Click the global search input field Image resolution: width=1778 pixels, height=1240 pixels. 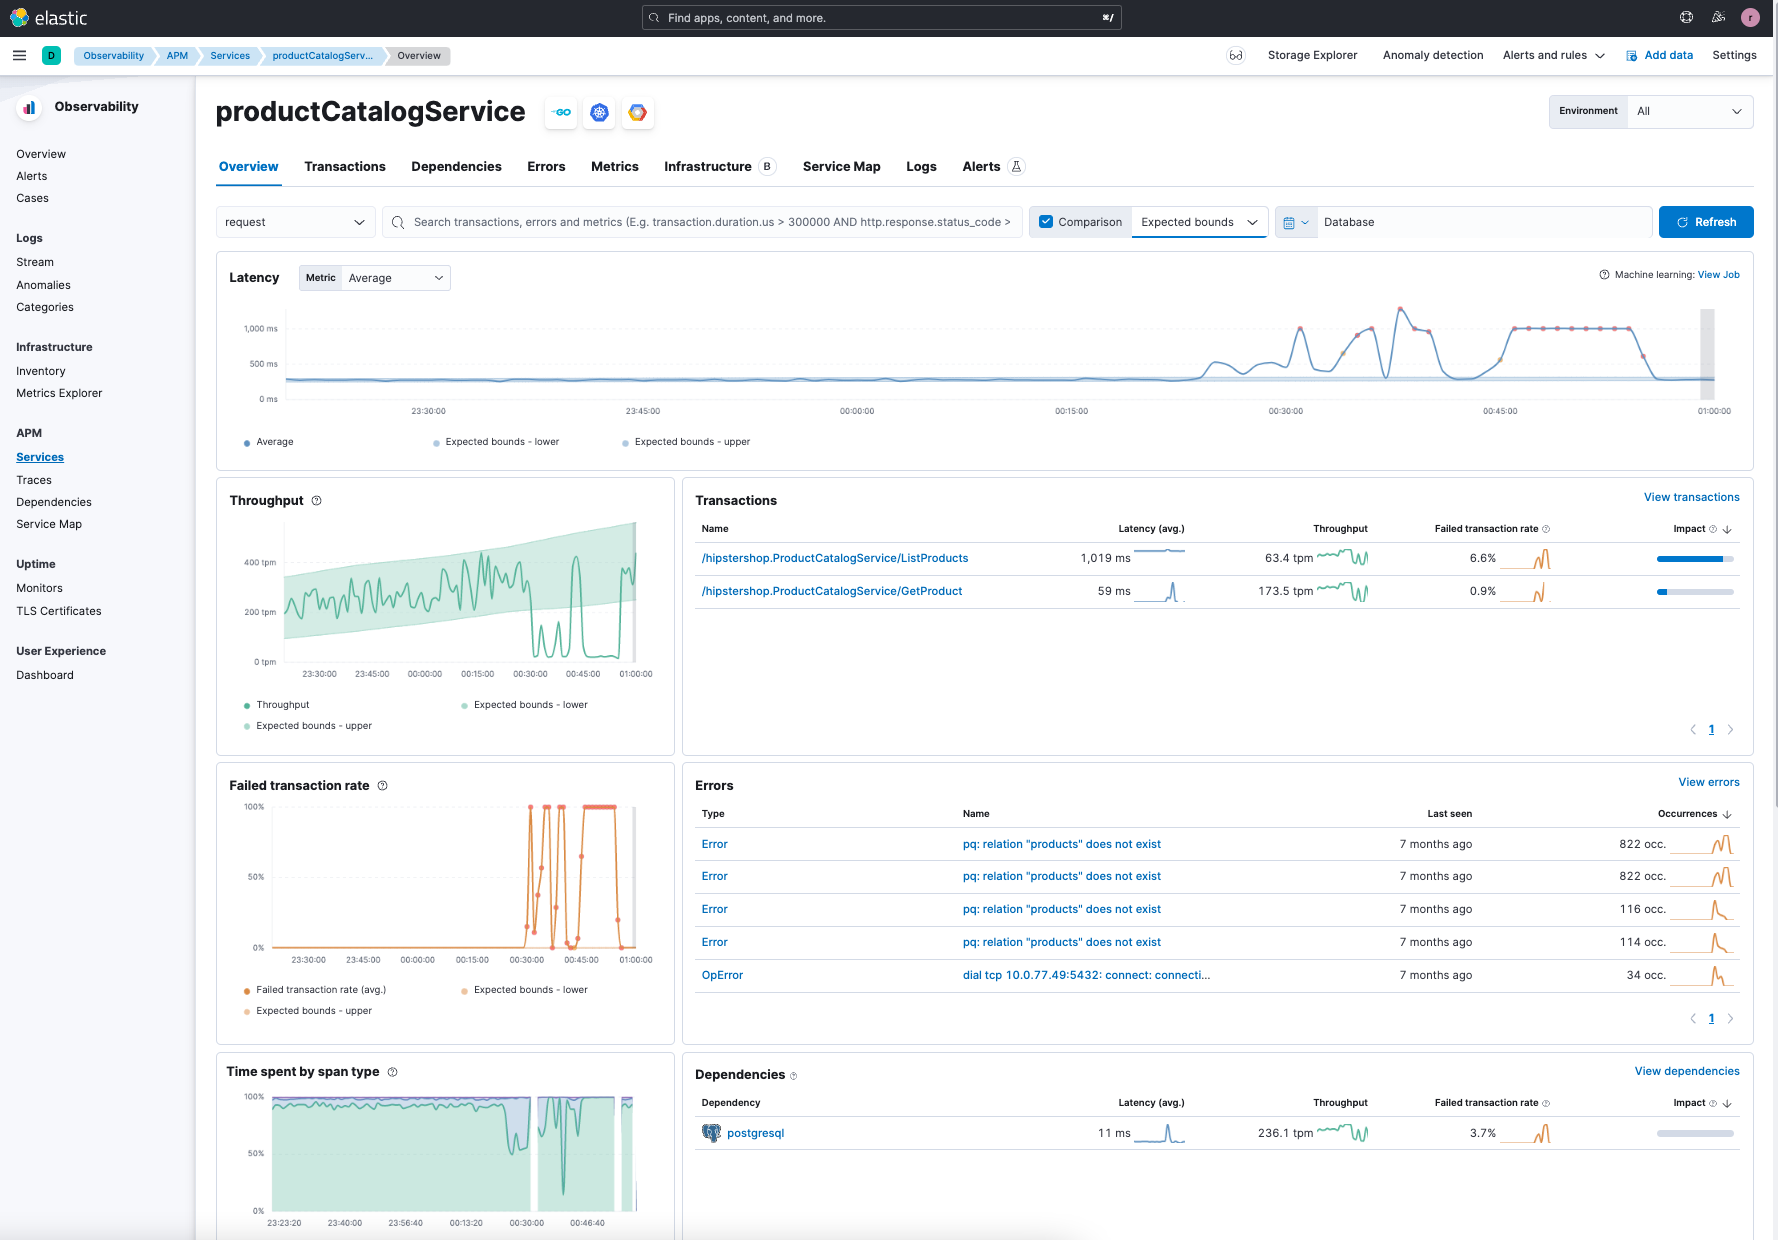click(x=880, y=18)
